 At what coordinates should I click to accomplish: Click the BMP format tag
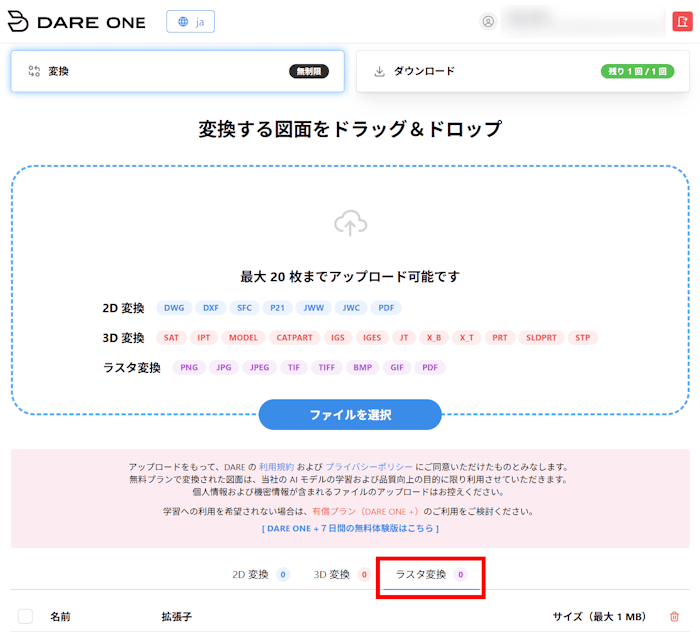tap(362, 367)
